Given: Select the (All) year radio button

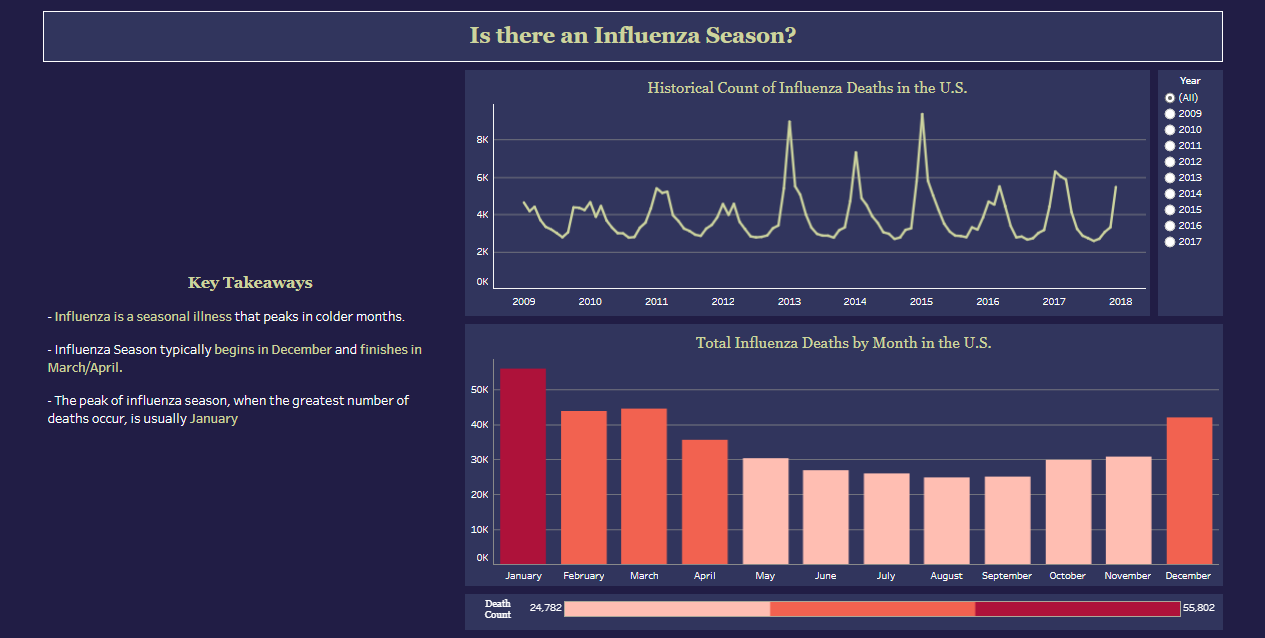Looking at the screenshot, I should click(x=1170, y=97).
